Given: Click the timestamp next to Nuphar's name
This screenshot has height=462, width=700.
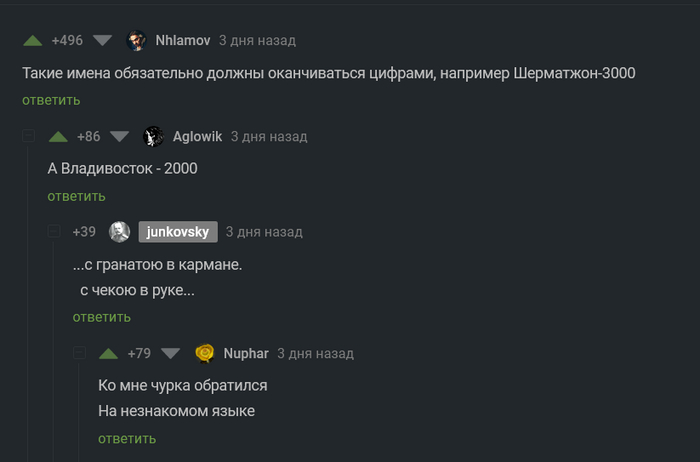Looking at the screenshot, I should pyautogui.click(x=315, y=353).
